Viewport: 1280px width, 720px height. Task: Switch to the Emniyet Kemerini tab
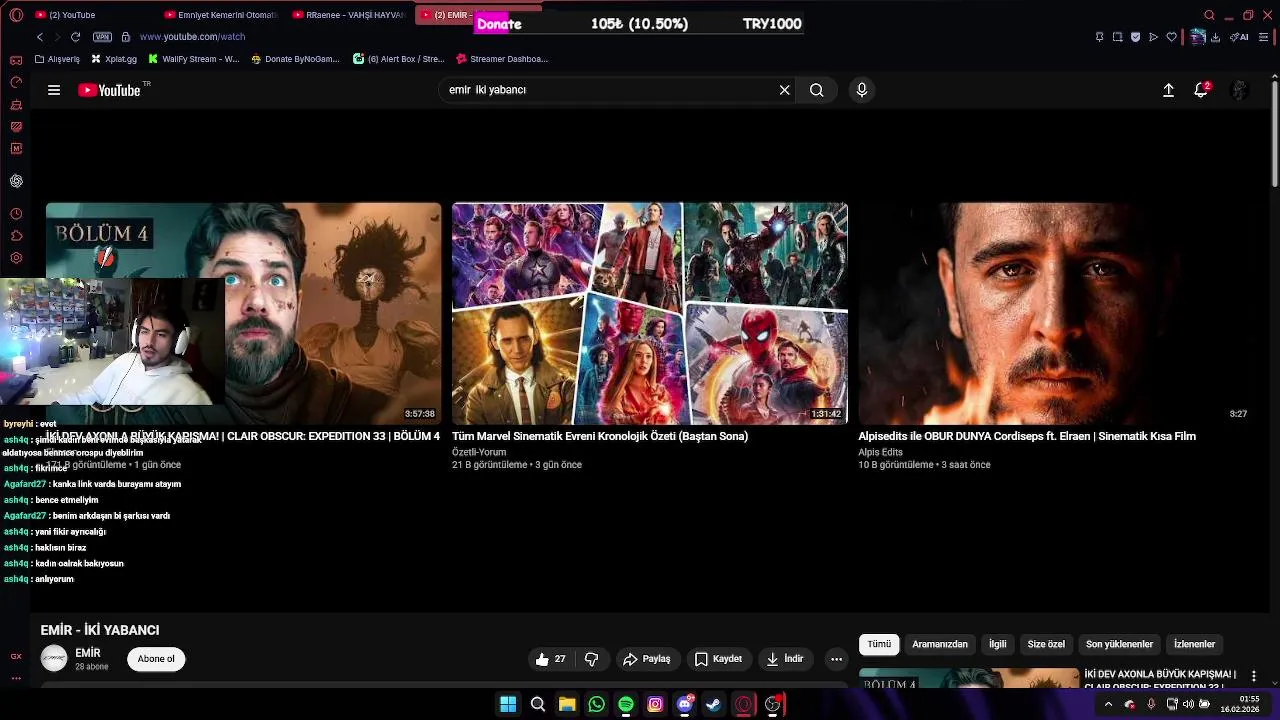coord(220,15)
